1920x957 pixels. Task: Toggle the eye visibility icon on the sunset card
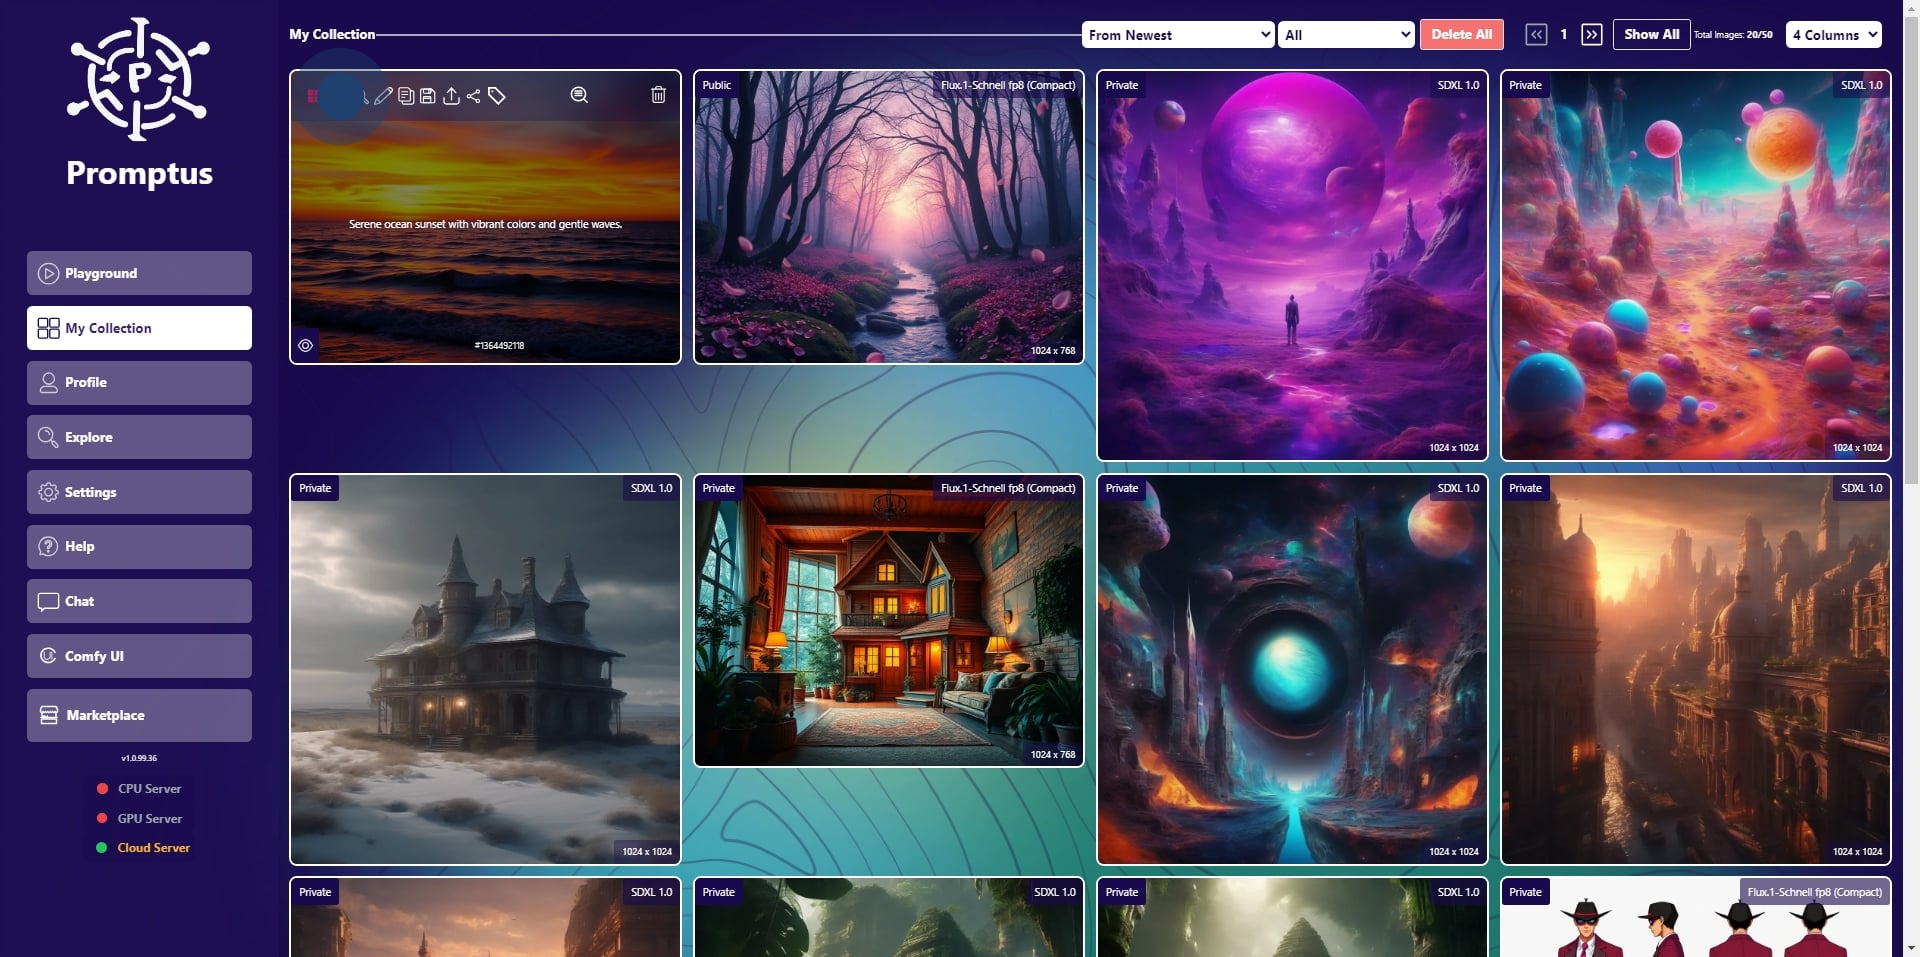click(306, 346)
